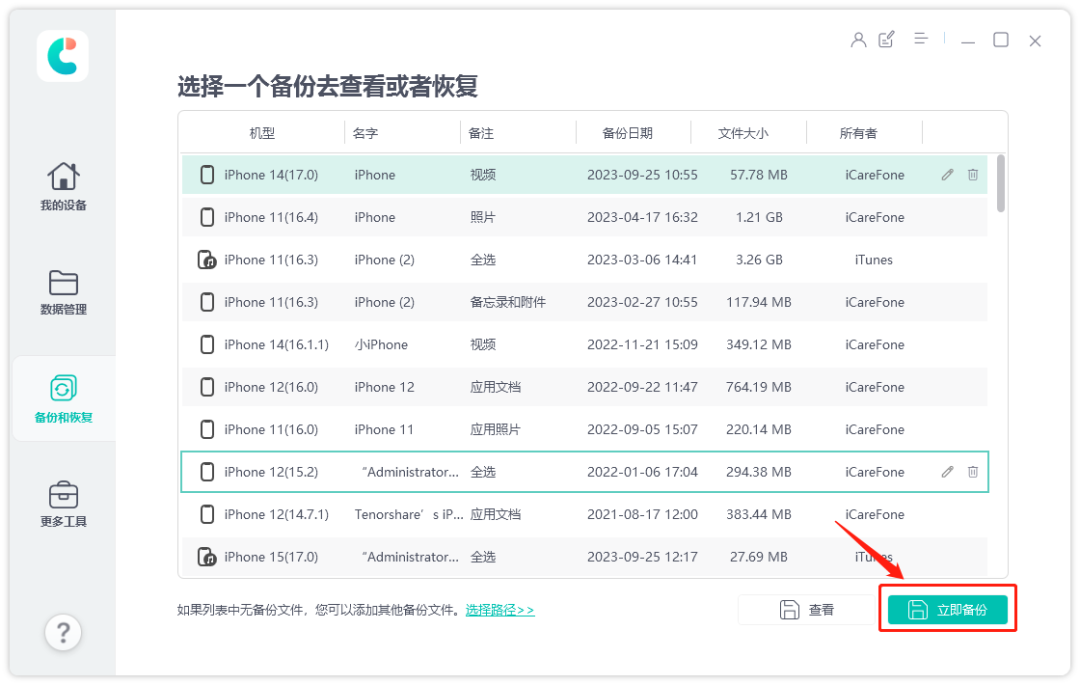Click date 2022-01-06 17:04

pos(642,472)
